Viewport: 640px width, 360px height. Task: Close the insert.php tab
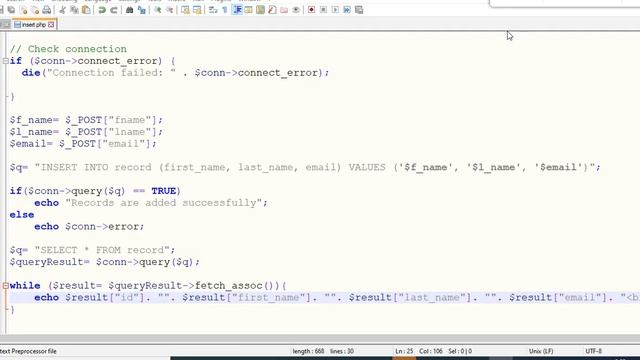pos(51,25)
